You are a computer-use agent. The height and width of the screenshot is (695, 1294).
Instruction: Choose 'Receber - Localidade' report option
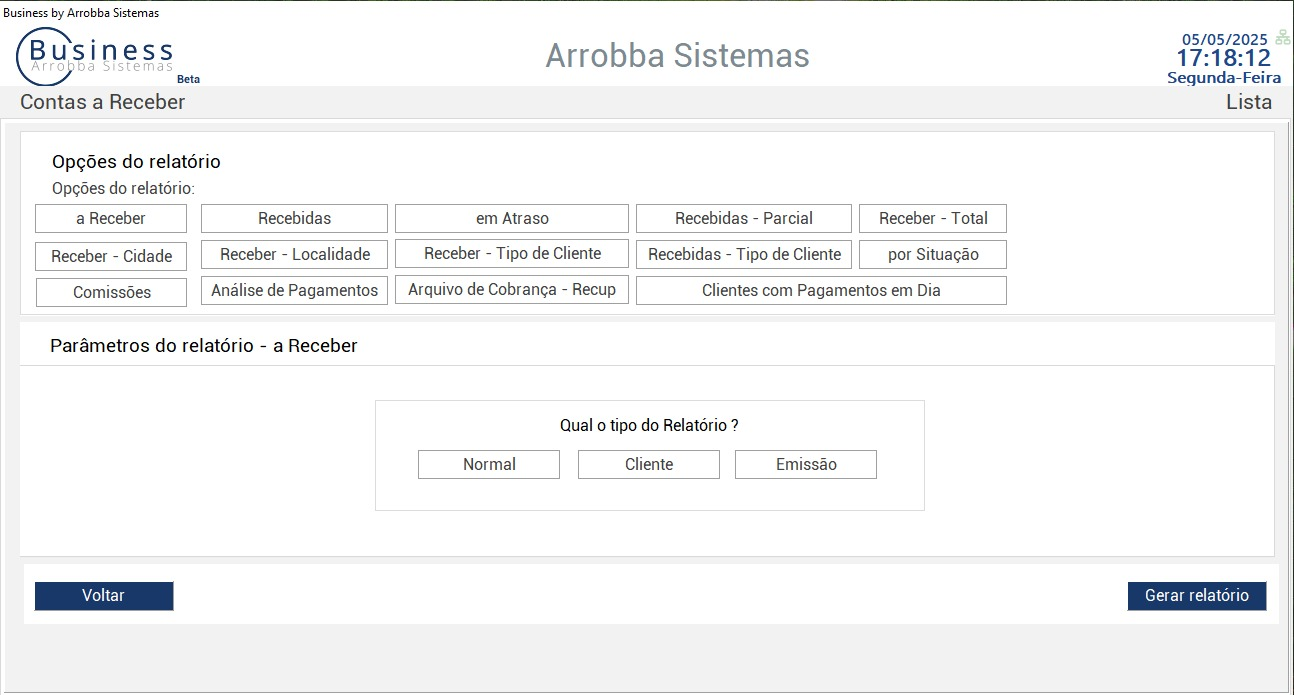(294, 255)
